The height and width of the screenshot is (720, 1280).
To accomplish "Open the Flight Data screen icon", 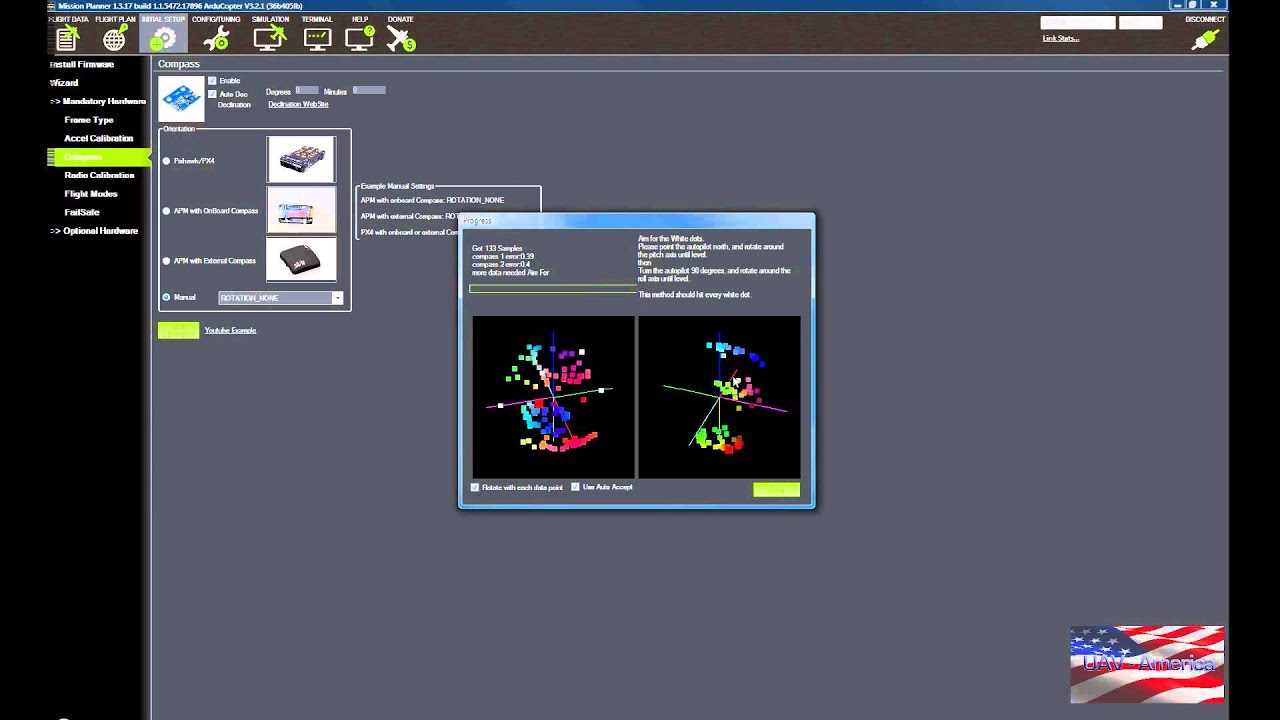I will tap(67, 39).
